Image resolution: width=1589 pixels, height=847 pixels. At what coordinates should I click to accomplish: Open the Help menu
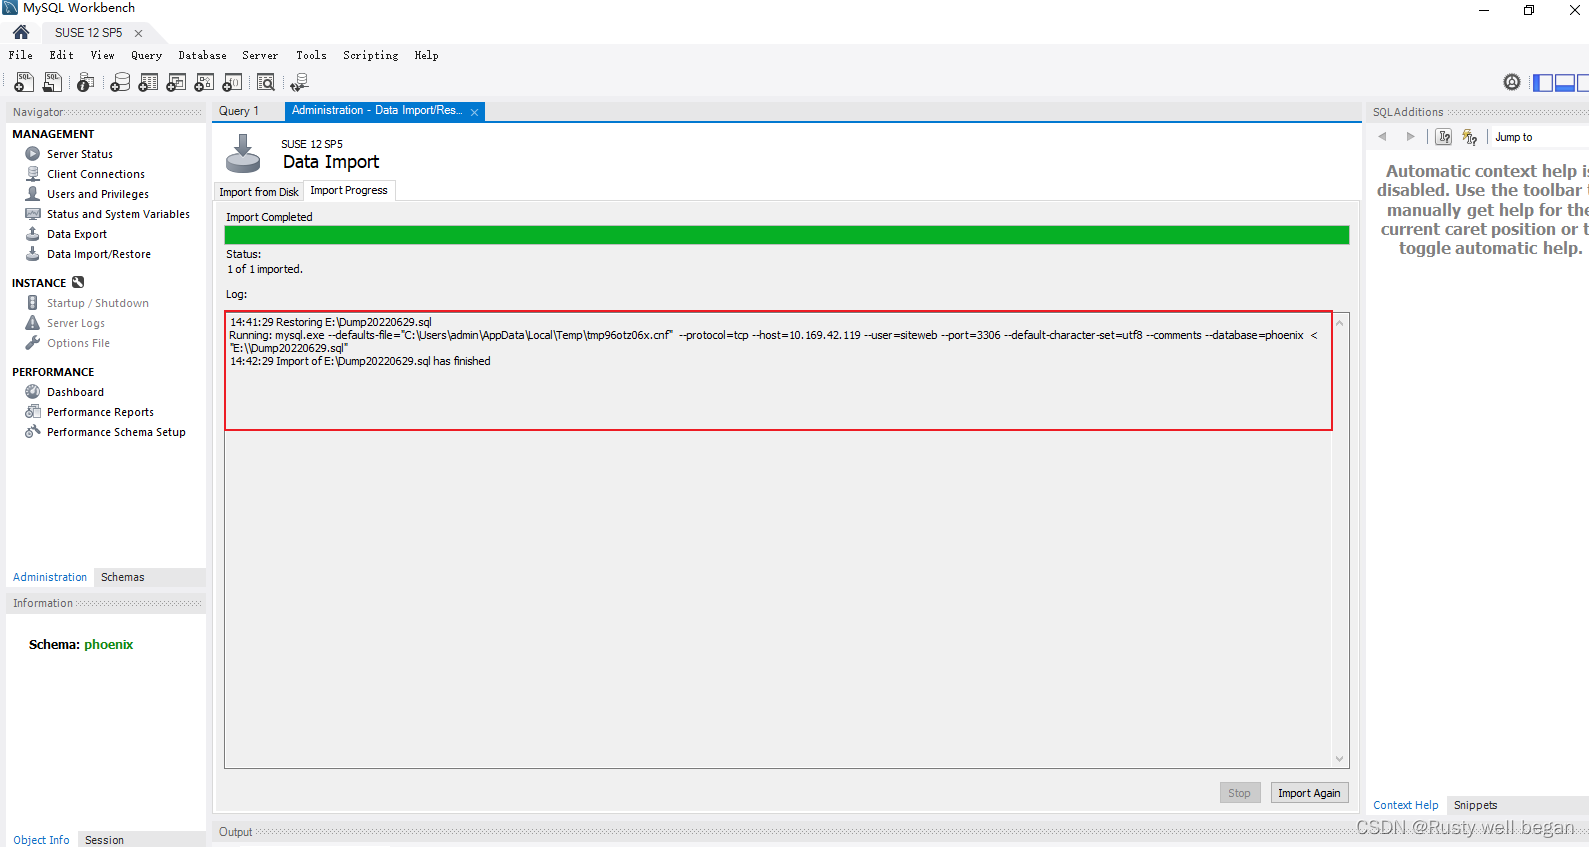pyautogui.click(x=427, y=56)
